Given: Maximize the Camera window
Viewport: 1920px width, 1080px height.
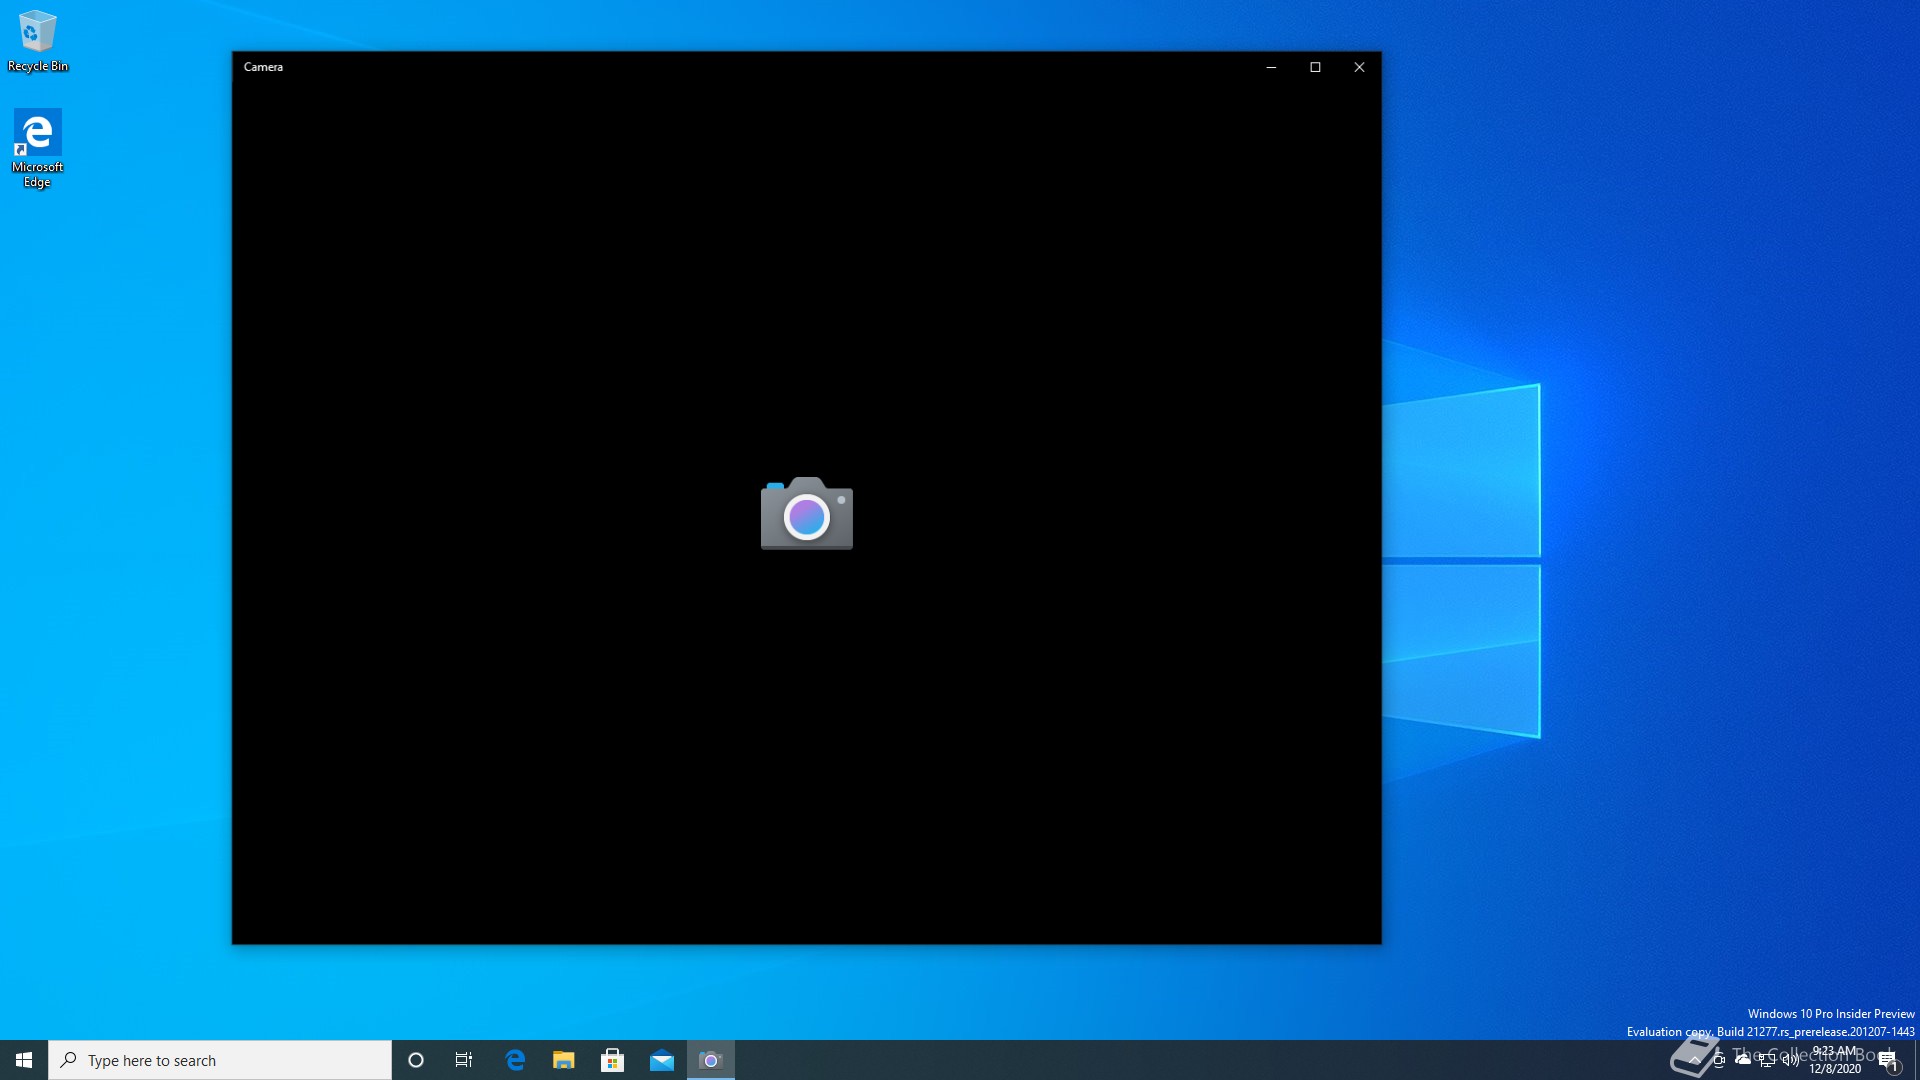Looking at the screenshot, I should [1315, 67].
